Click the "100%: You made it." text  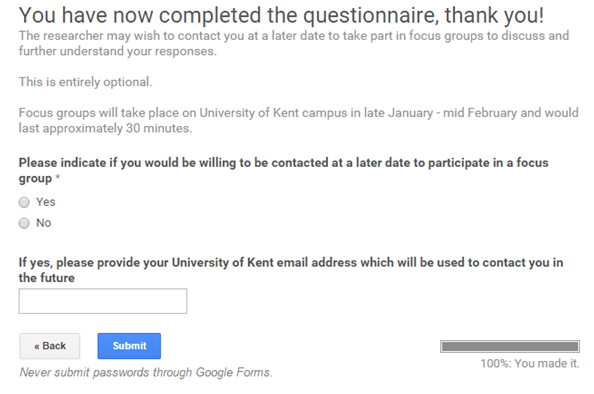[x=530, y=363]
